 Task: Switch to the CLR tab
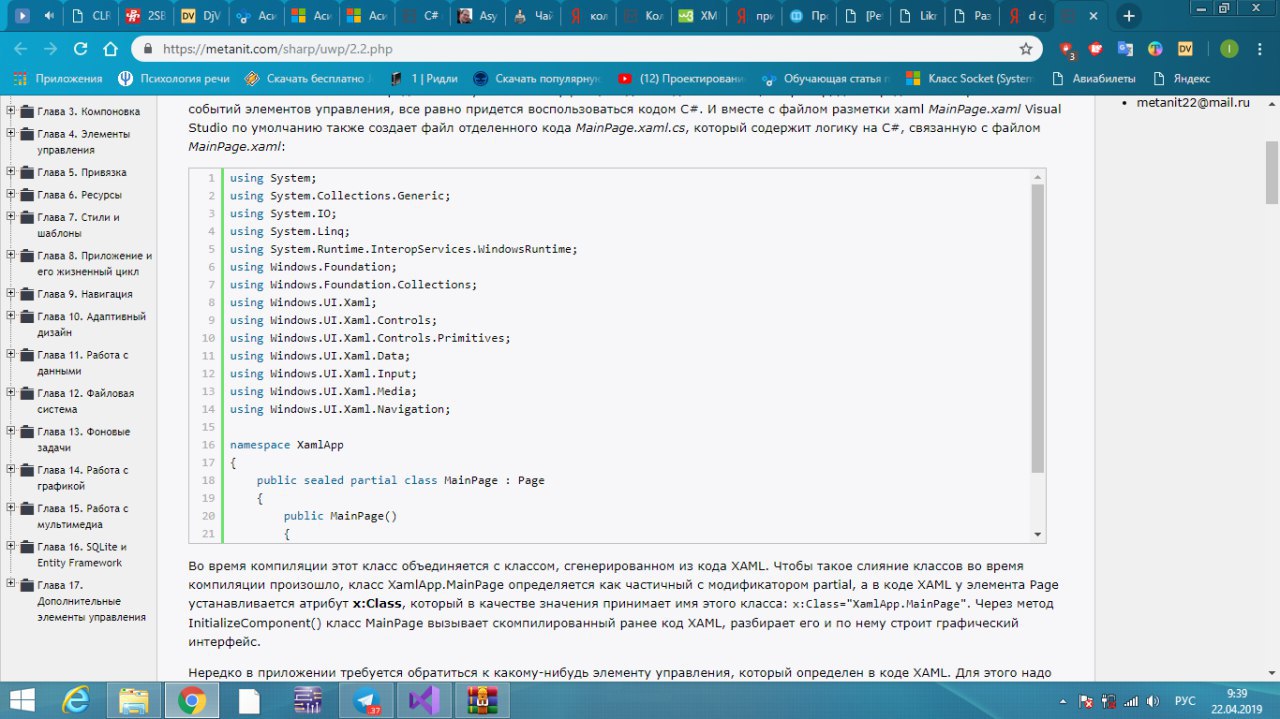pos(92,16)
